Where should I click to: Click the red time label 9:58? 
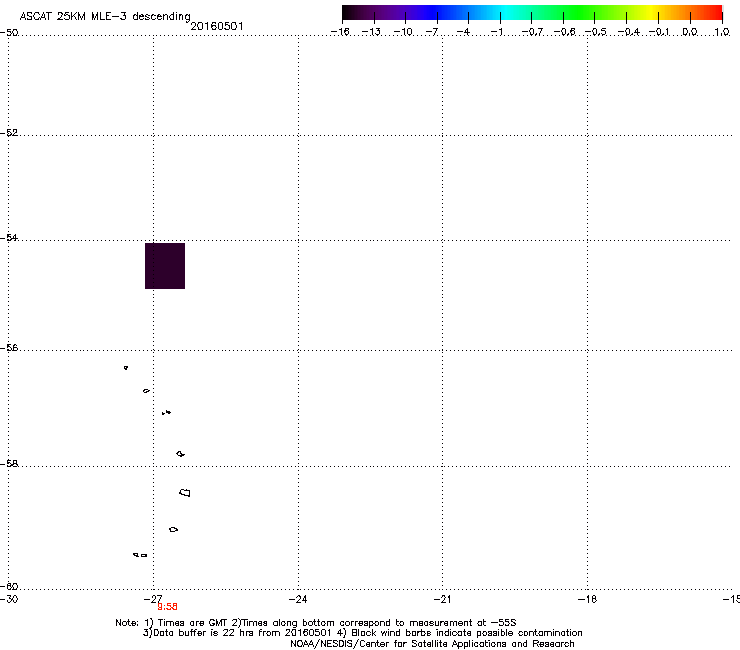coord(167,607)
